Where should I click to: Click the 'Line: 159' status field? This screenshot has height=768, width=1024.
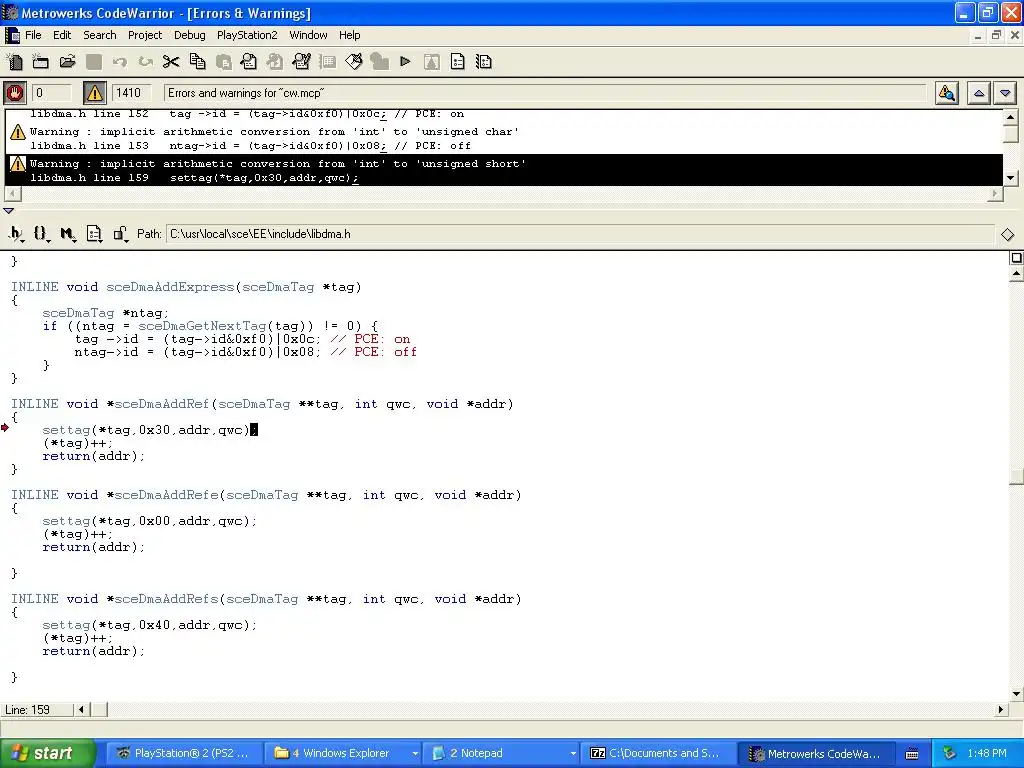point(37,710)
